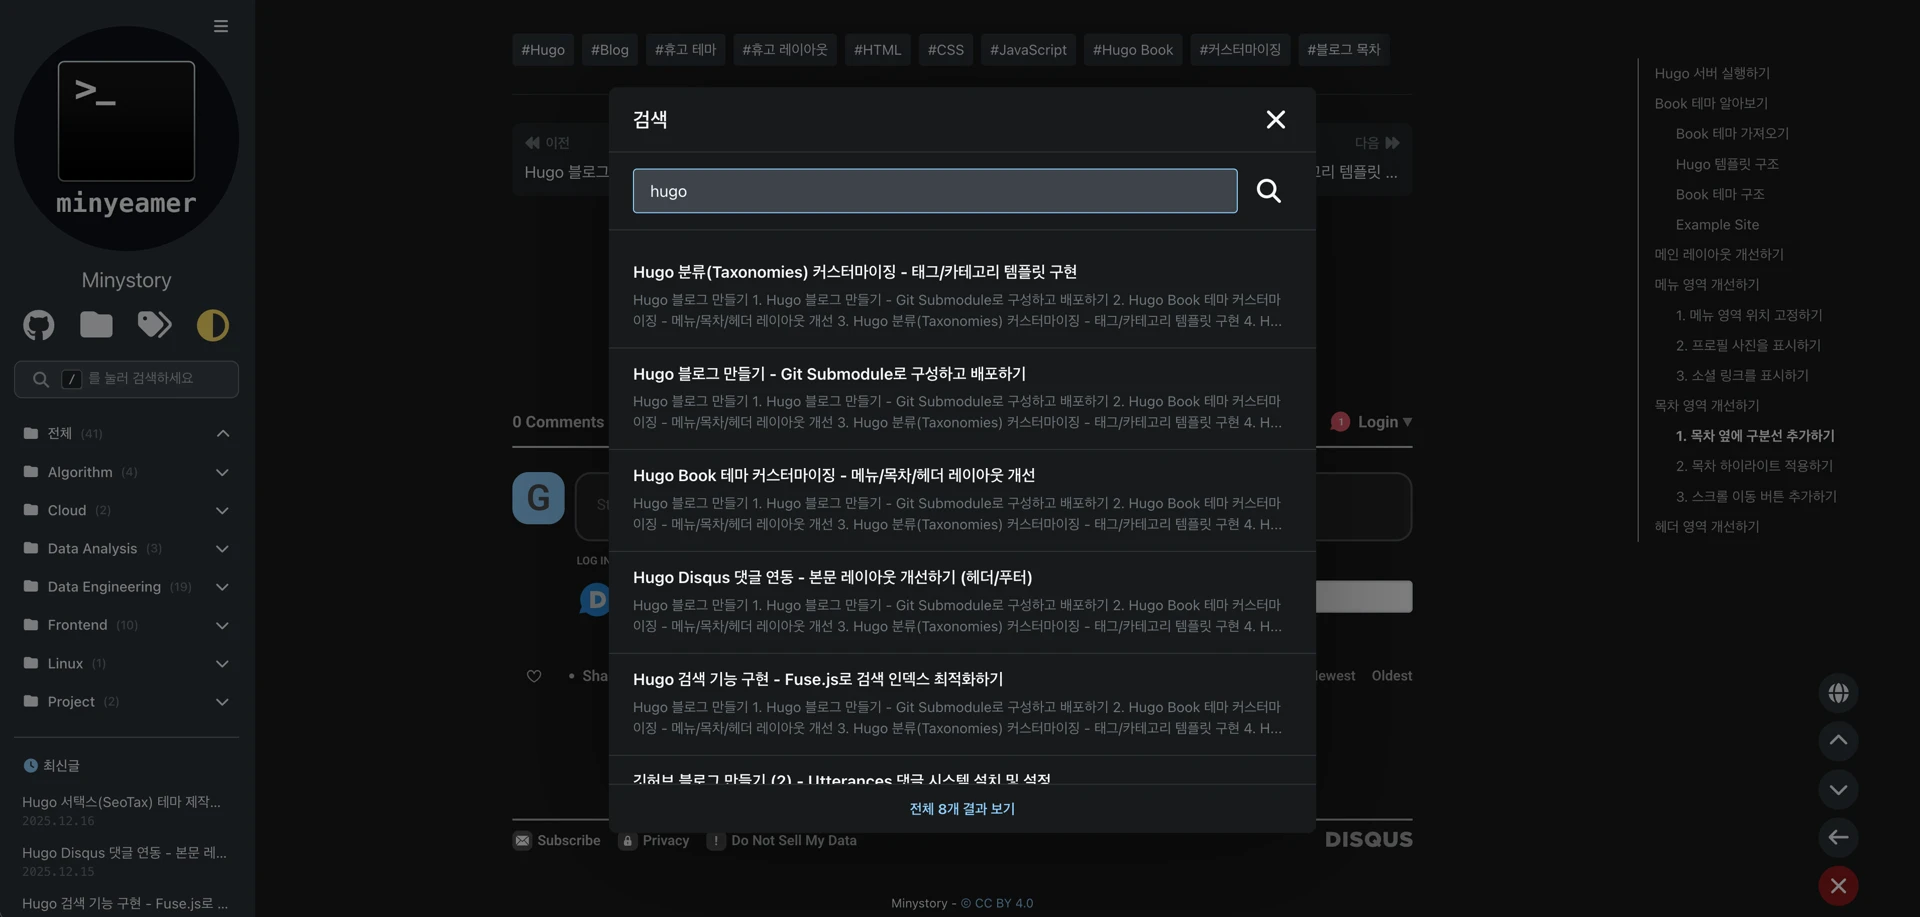Collapse the 전체 category chevron

pyautogui.click(x=223, y=434)
